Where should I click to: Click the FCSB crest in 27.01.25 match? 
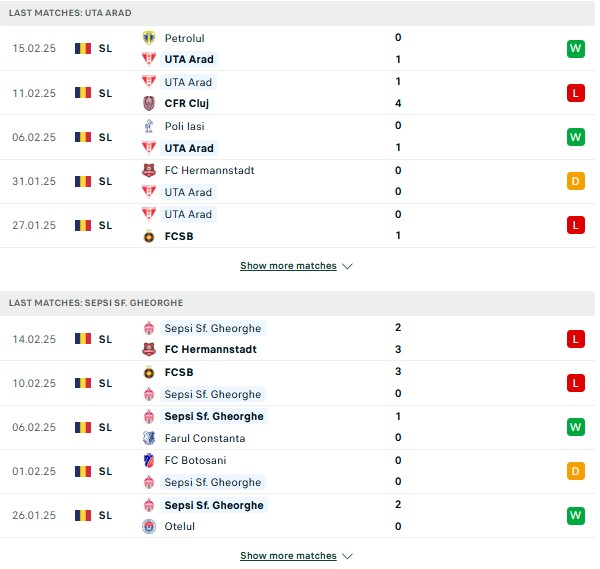pos(149,237)
